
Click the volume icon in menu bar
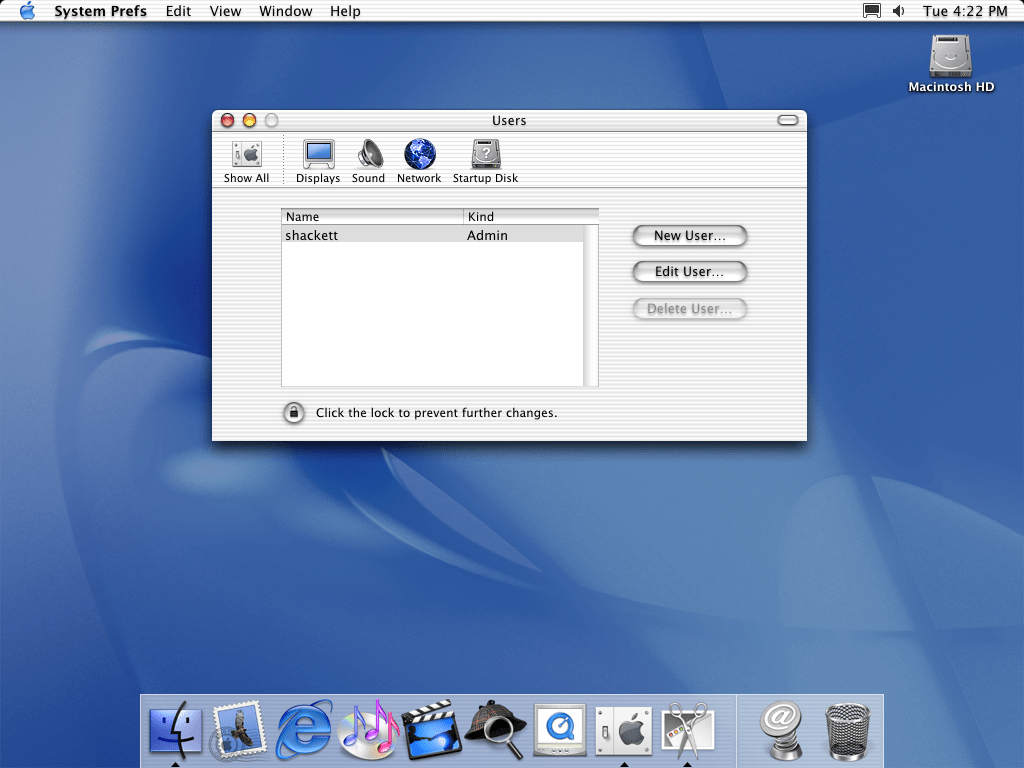point(898,11)
